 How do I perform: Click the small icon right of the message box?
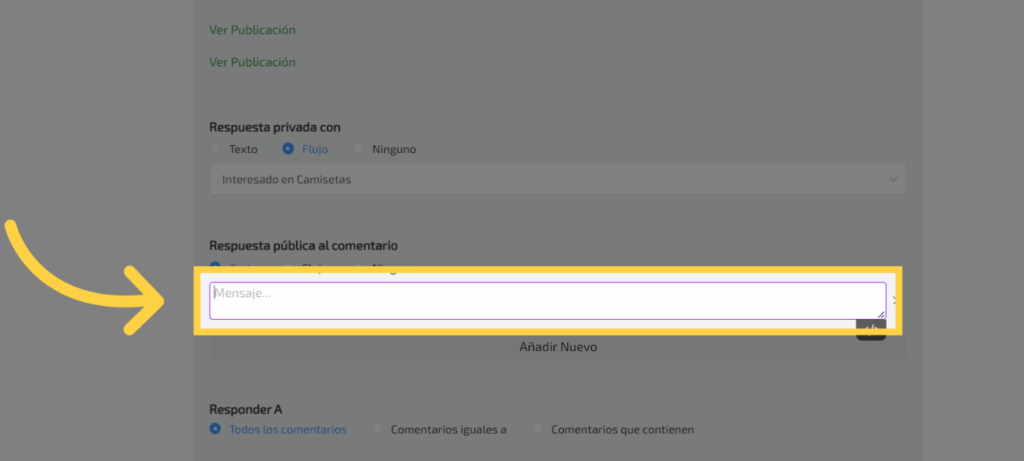coord(893,300)
